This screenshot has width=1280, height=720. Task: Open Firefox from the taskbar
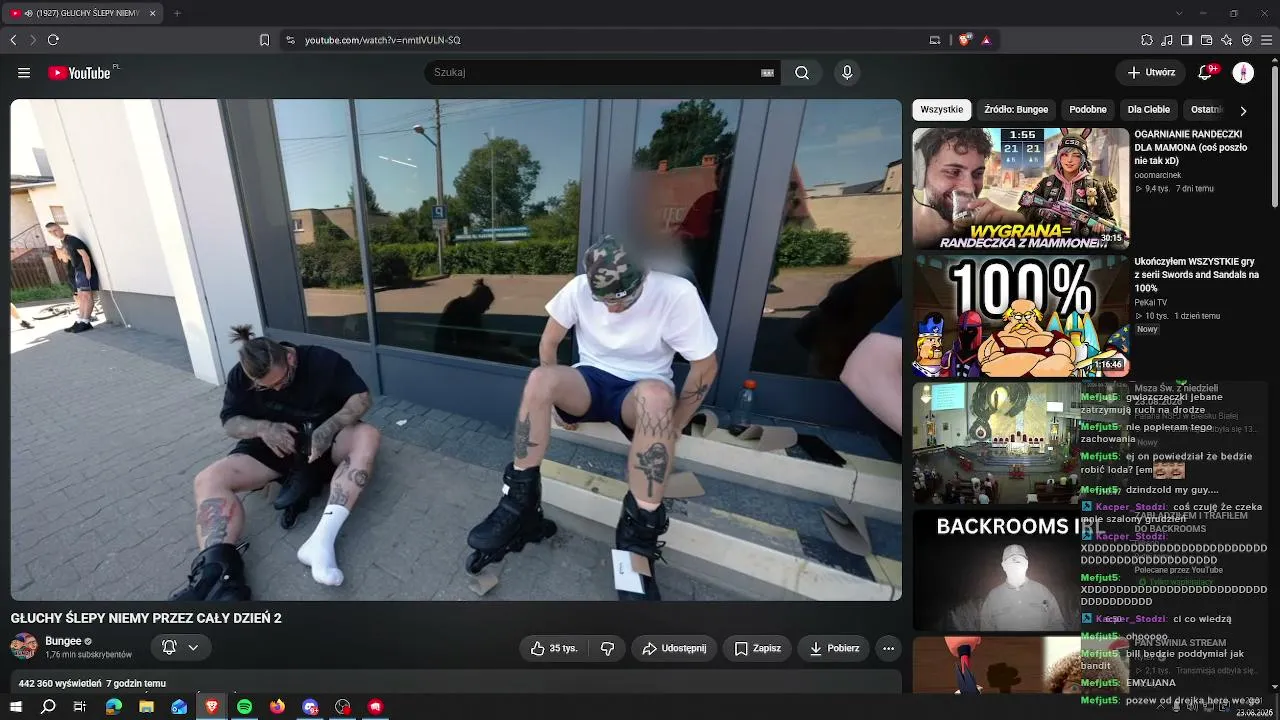click(277, 706)
